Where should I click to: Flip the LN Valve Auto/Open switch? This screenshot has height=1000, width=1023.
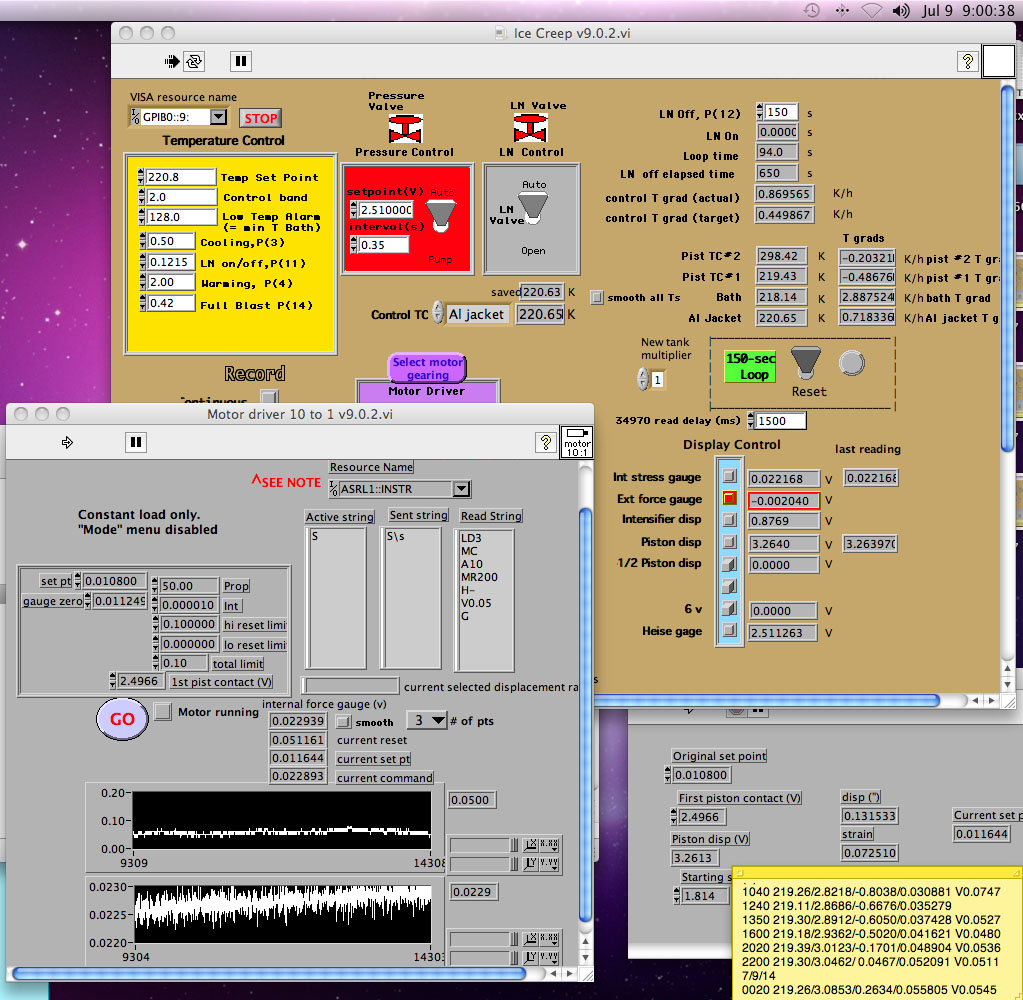click(534, 208)
